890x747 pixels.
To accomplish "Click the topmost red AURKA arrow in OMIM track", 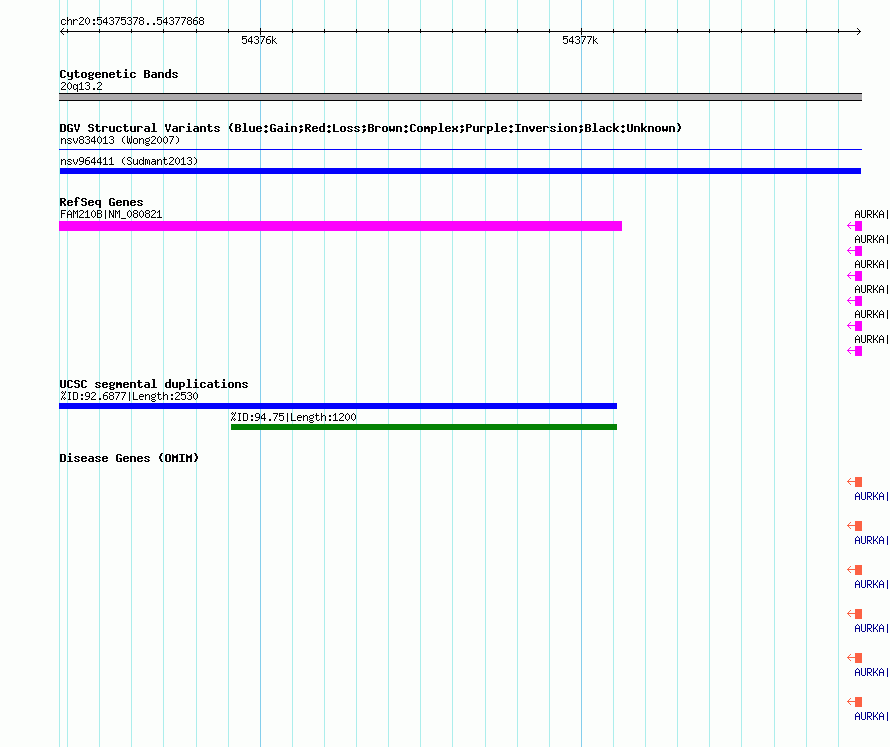I will click(x=854, y=482).
